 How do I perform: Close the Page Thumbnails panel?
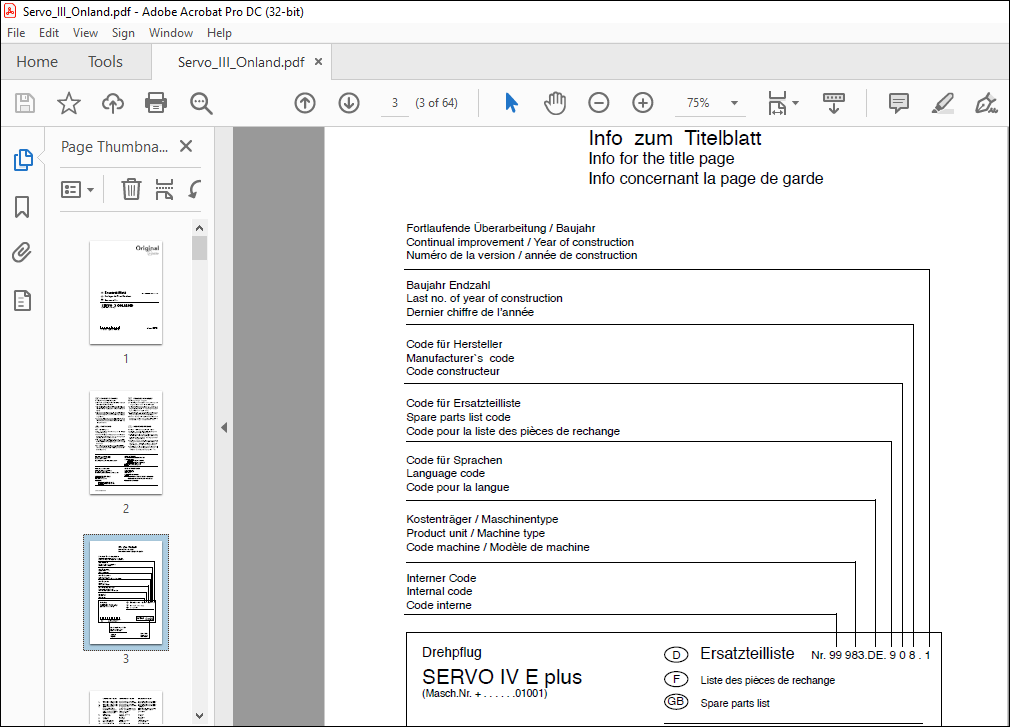tap(186, 146)
